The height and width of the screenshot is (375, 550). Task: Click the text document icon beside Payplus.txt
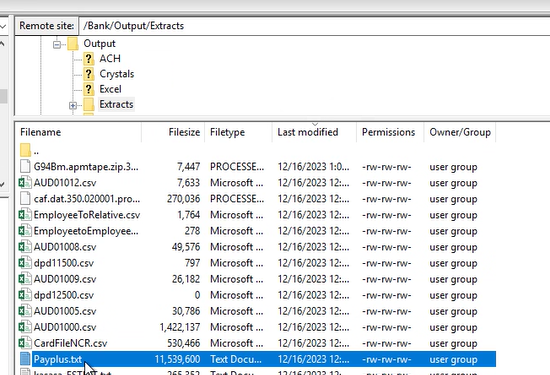[x=25, y=359]
